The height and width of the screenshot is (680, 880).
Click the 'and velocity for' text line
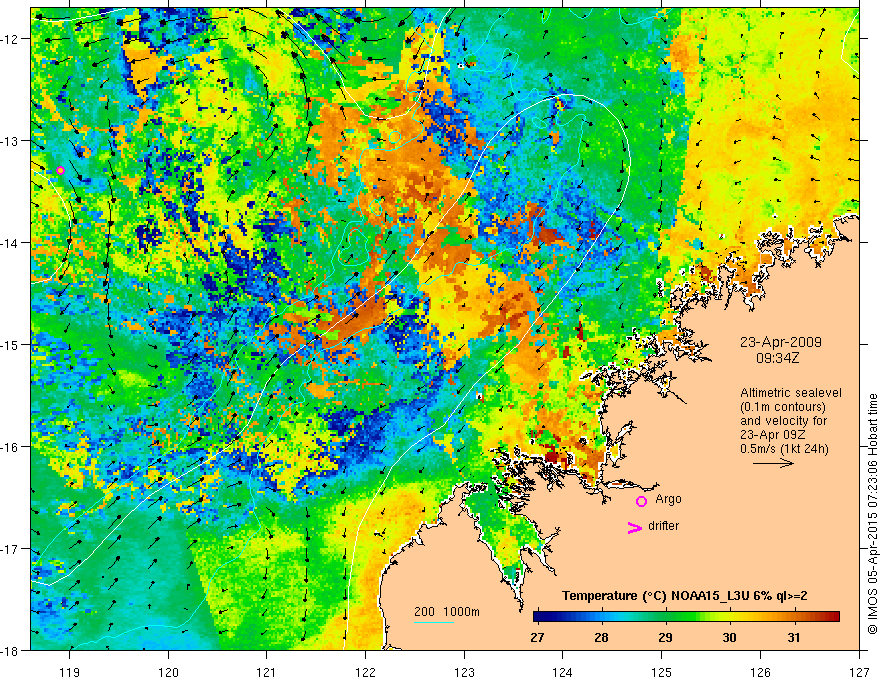tap(783, 421)
